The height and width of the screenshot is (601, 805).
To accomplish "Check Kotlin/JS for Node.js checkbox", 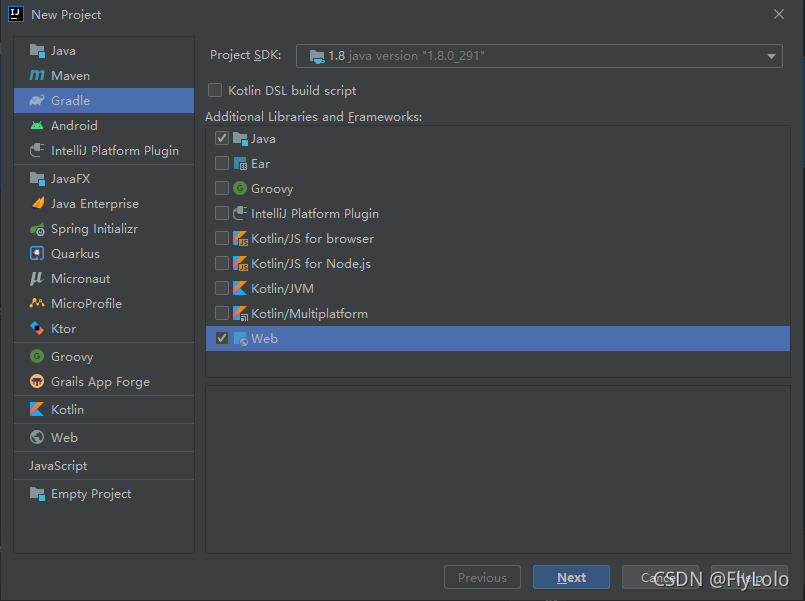I will [x=222, y=263].
